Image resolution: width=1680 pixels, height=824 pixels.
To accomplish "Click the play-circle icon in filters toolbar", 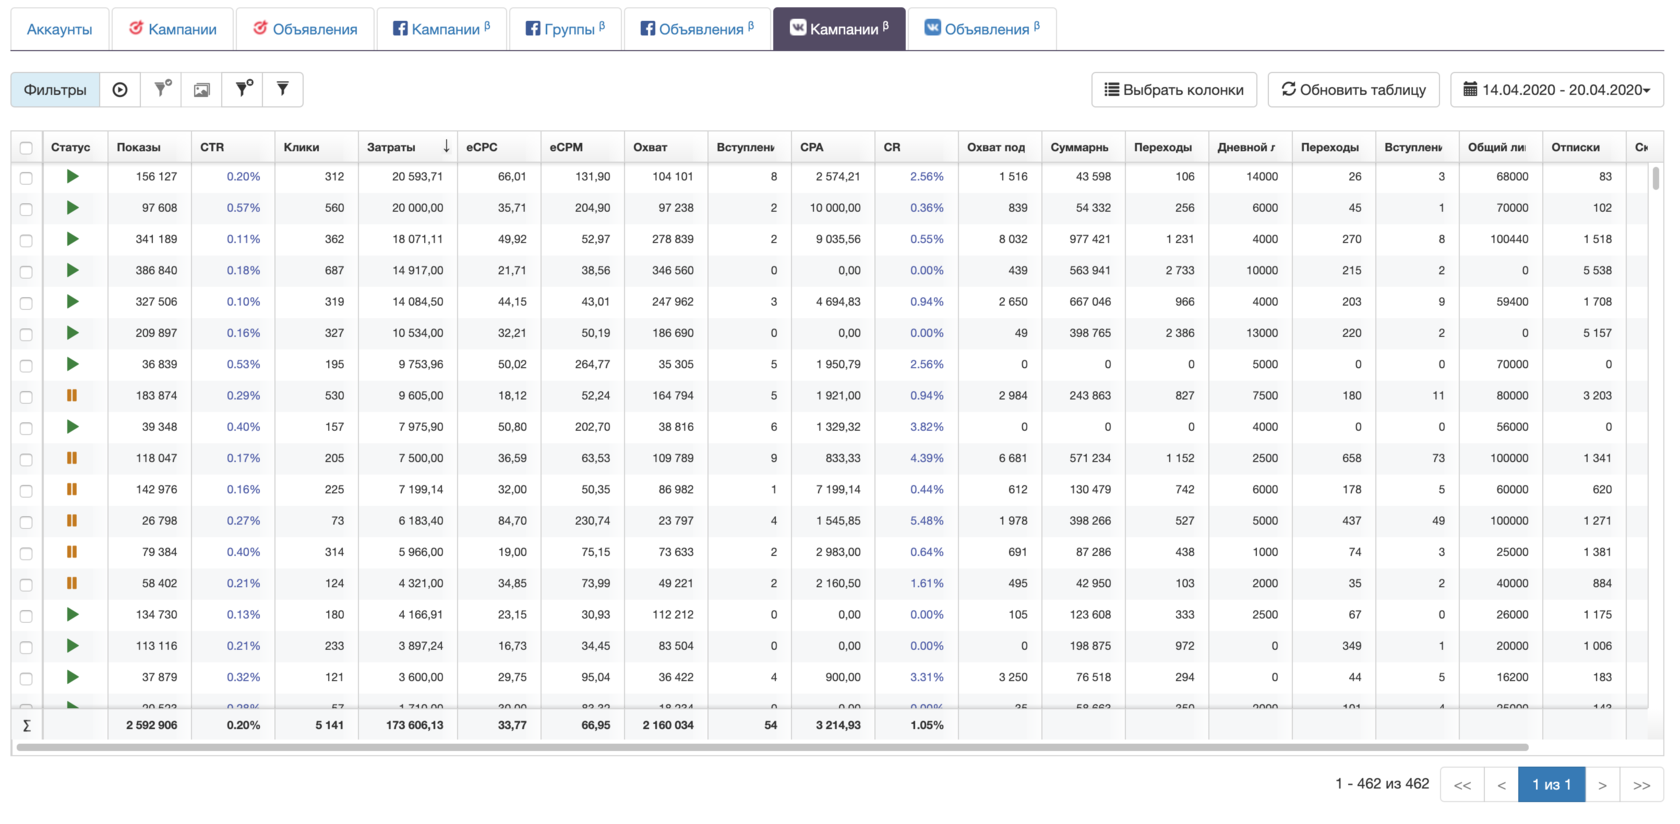I will tap(120, 90).
